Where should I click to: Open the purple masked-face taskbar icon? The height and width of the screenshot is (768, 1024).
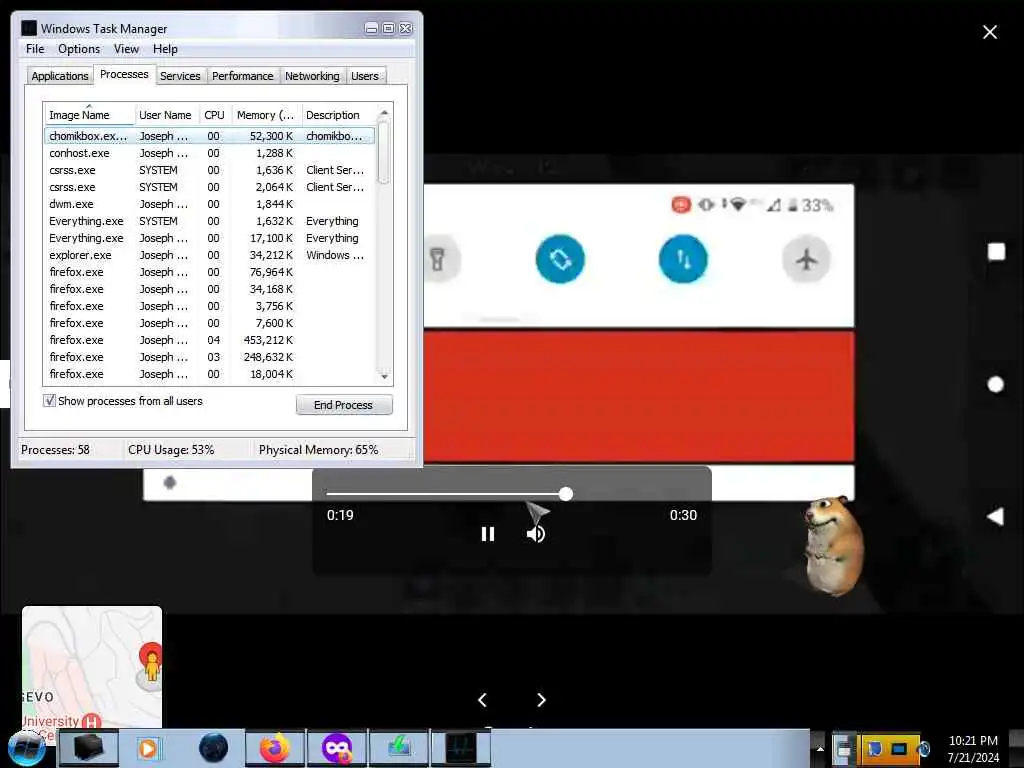[x=336, y=748]
